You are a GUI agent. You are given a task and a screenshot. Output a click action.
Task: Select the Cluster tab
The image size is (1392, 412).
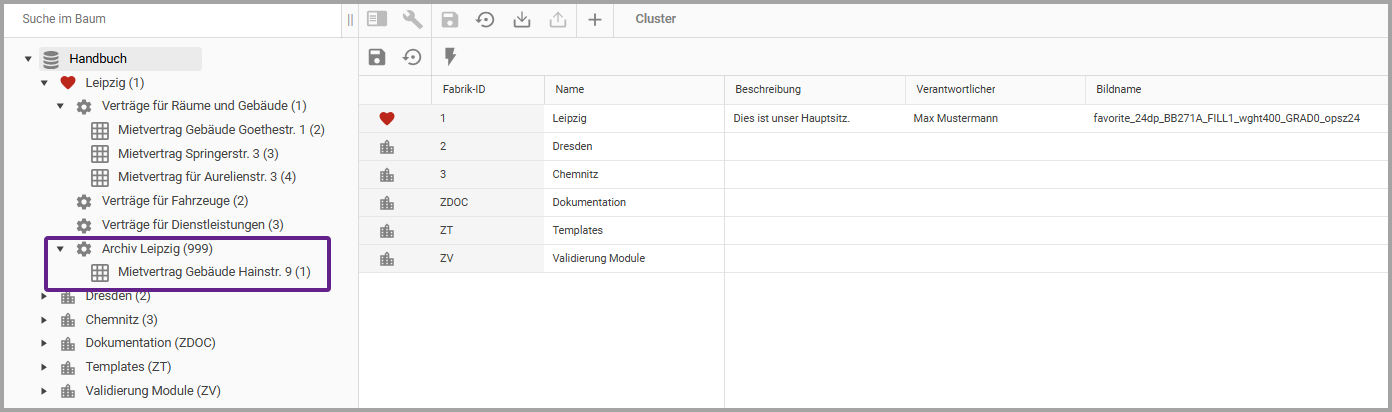655,19
